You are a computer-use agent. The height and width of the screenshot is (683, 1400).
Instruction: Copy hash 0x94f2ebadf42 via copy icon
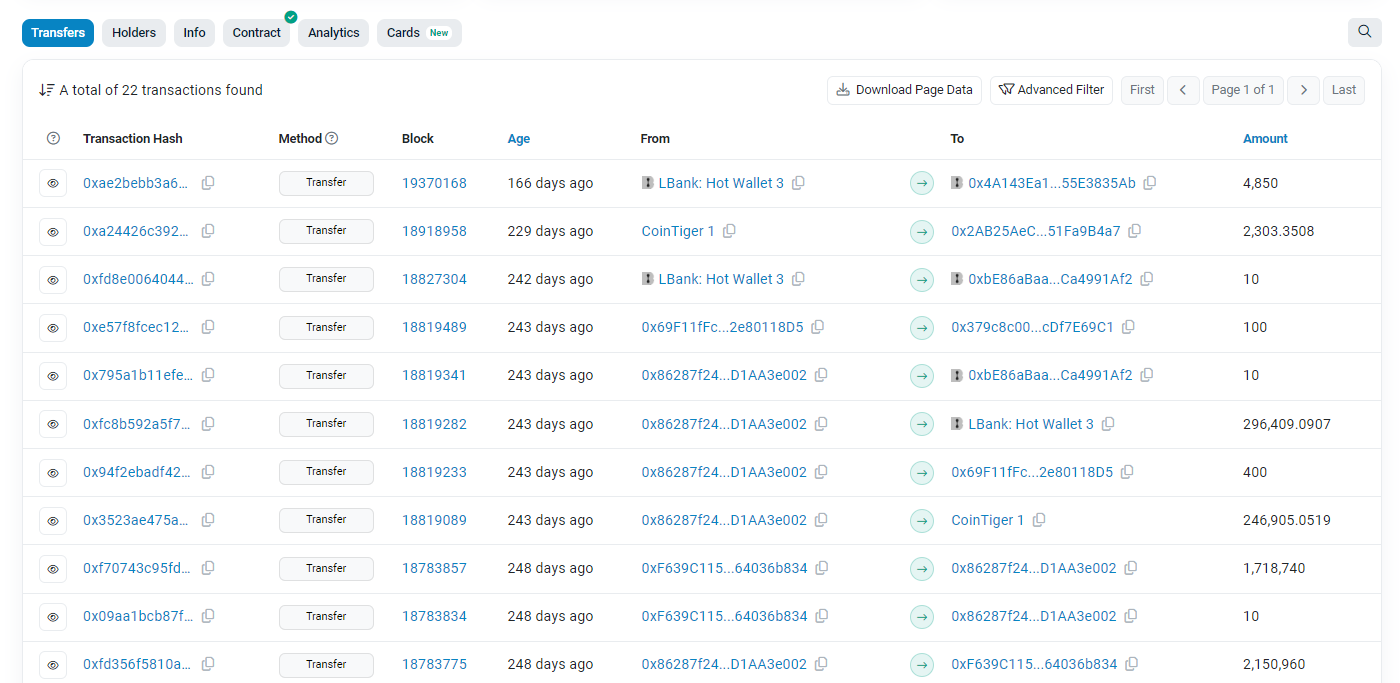coord(208,472)
